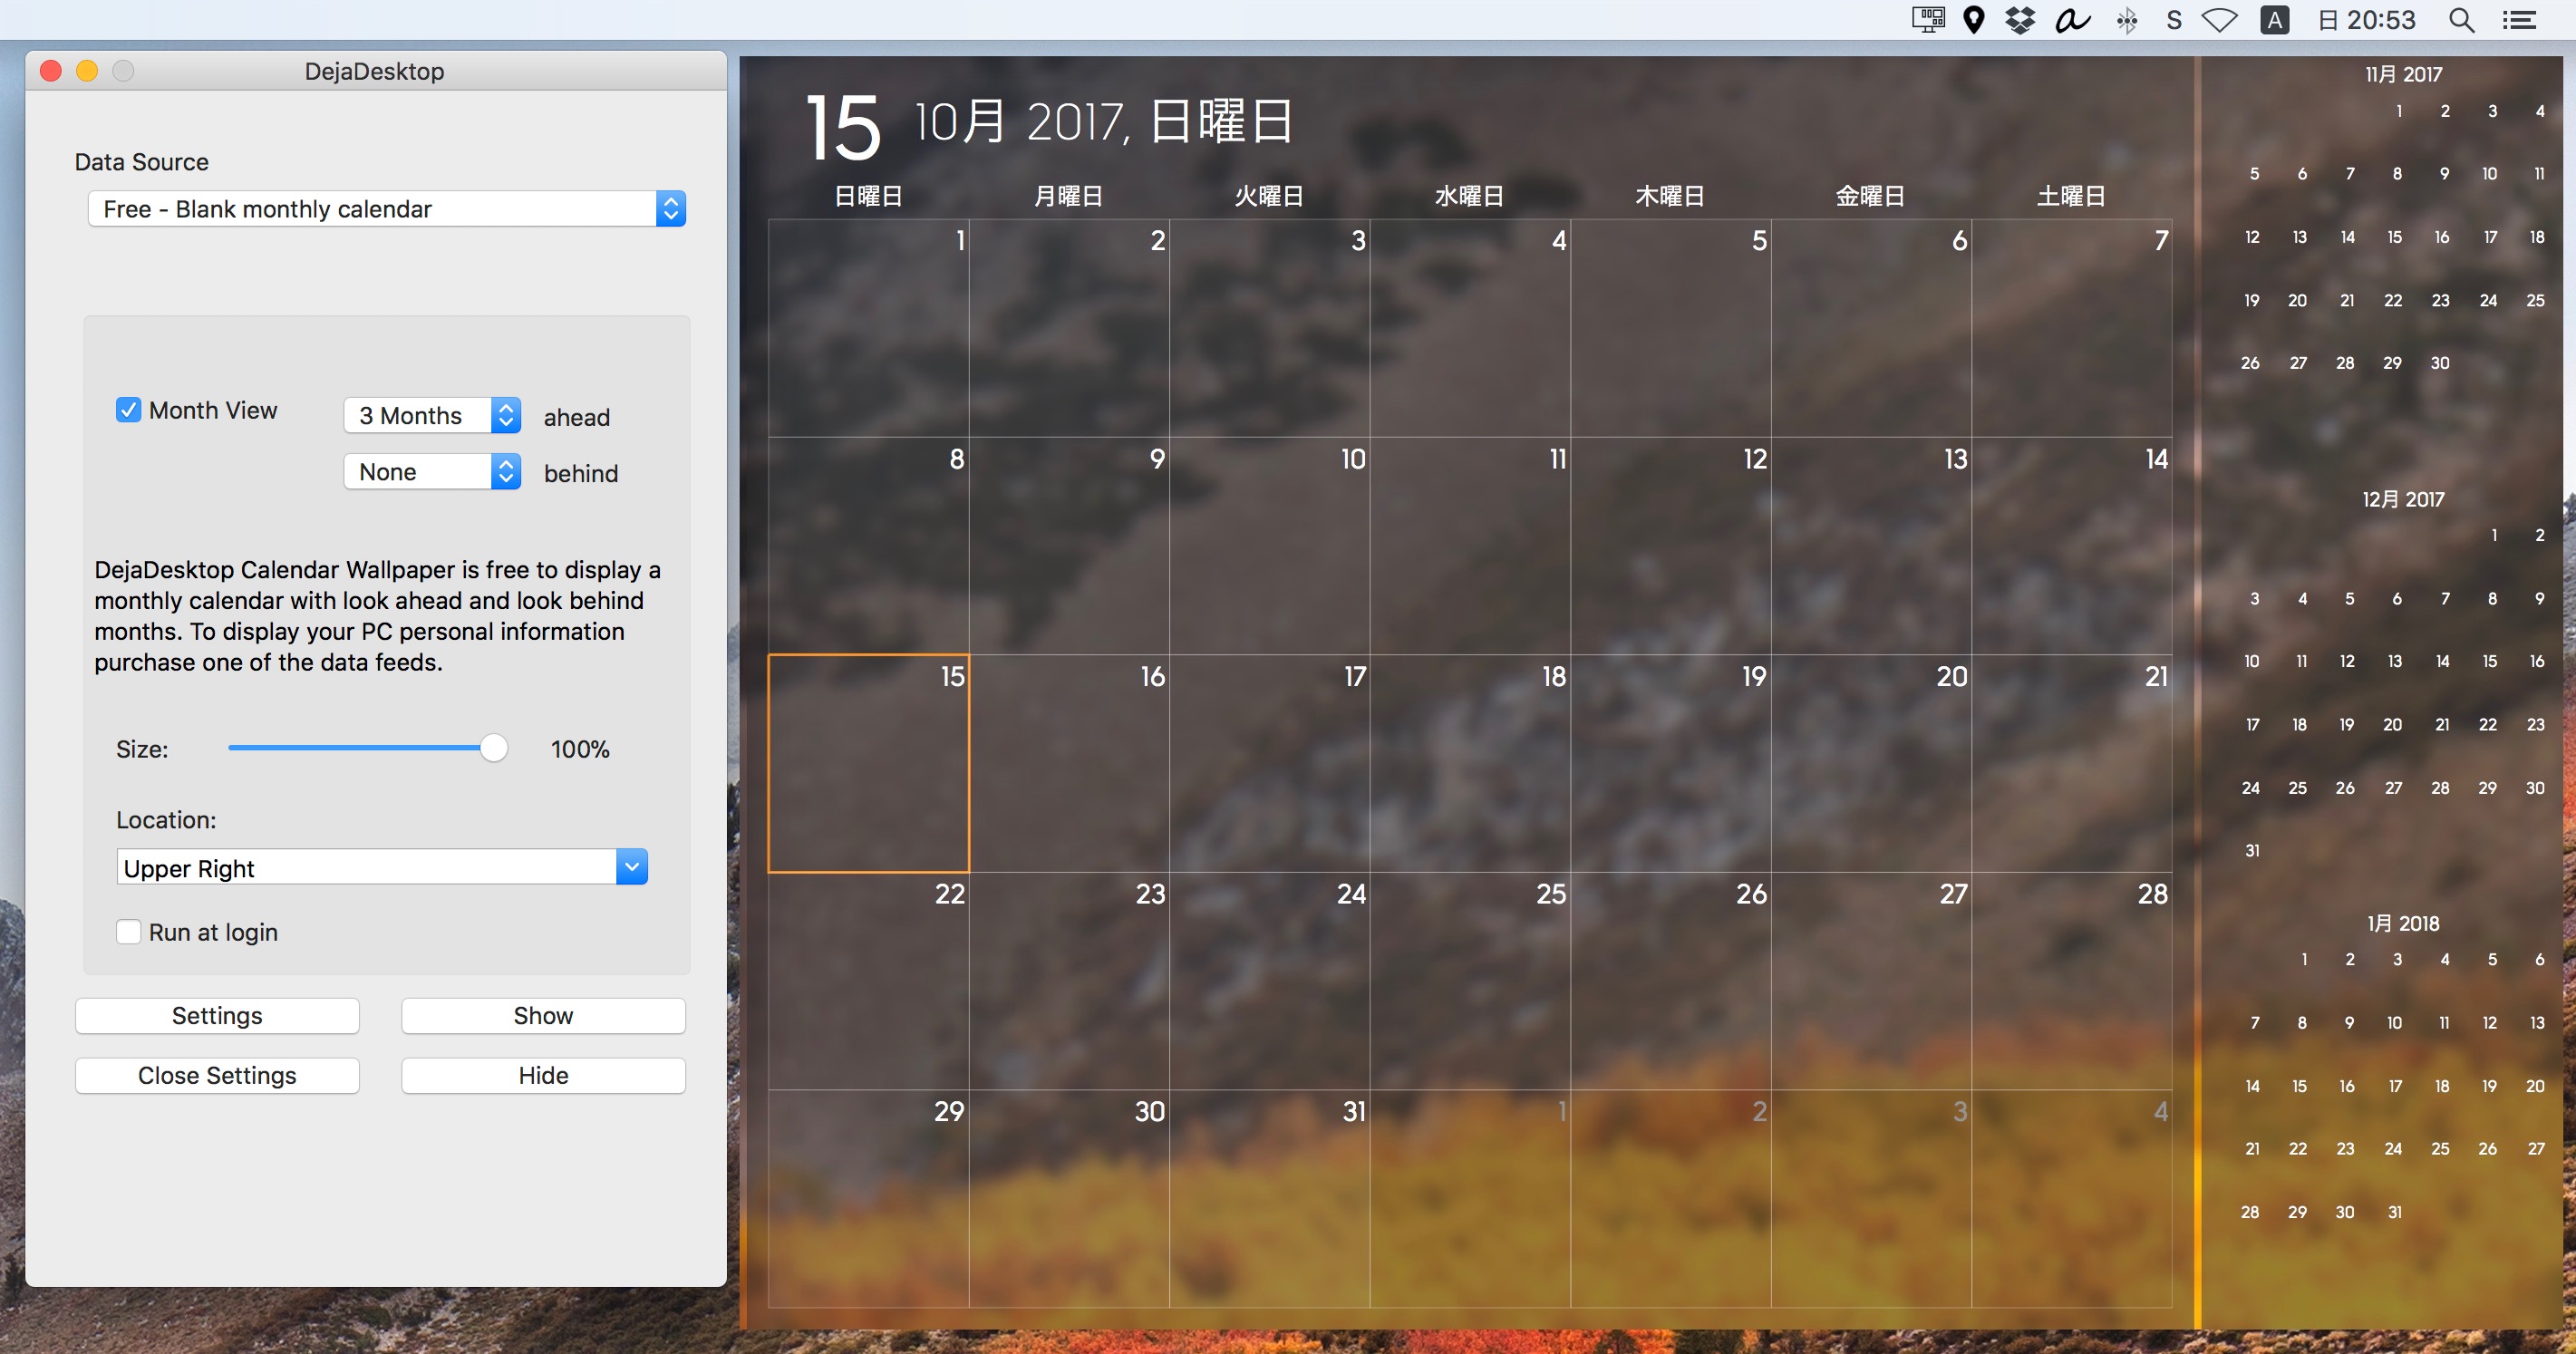Open the months ahead dropdown selector
This screenshot has width=2576, height=1354.
pos(431,414)
